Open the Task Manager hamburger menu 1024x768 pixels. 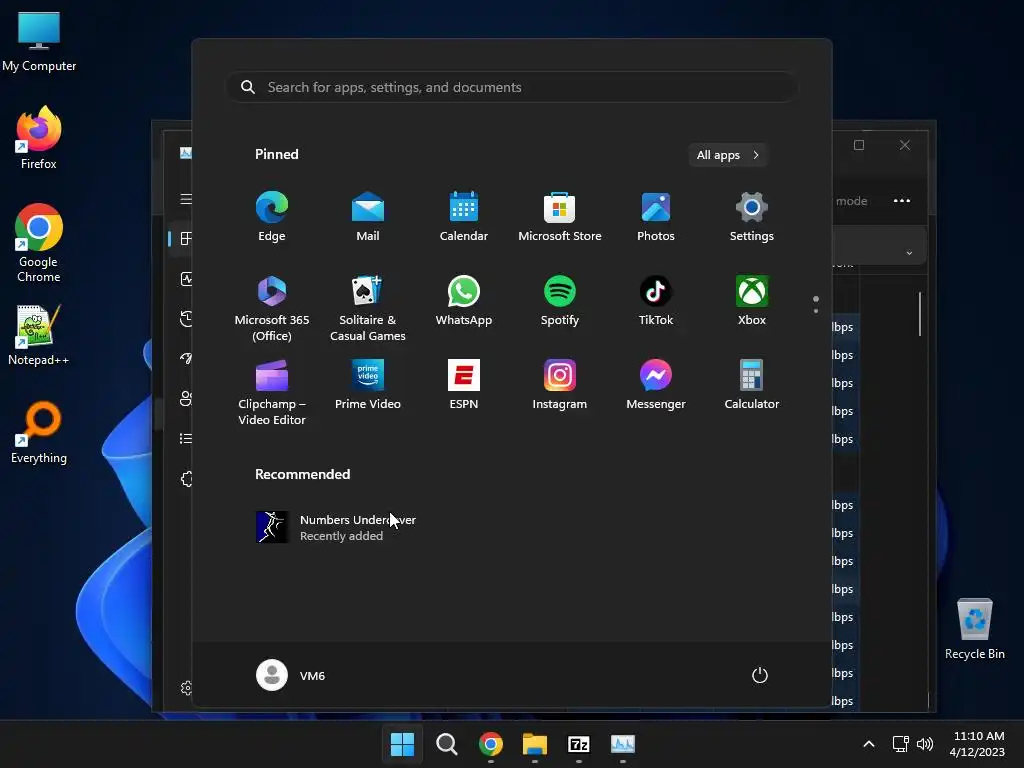[x=186, y=199]
